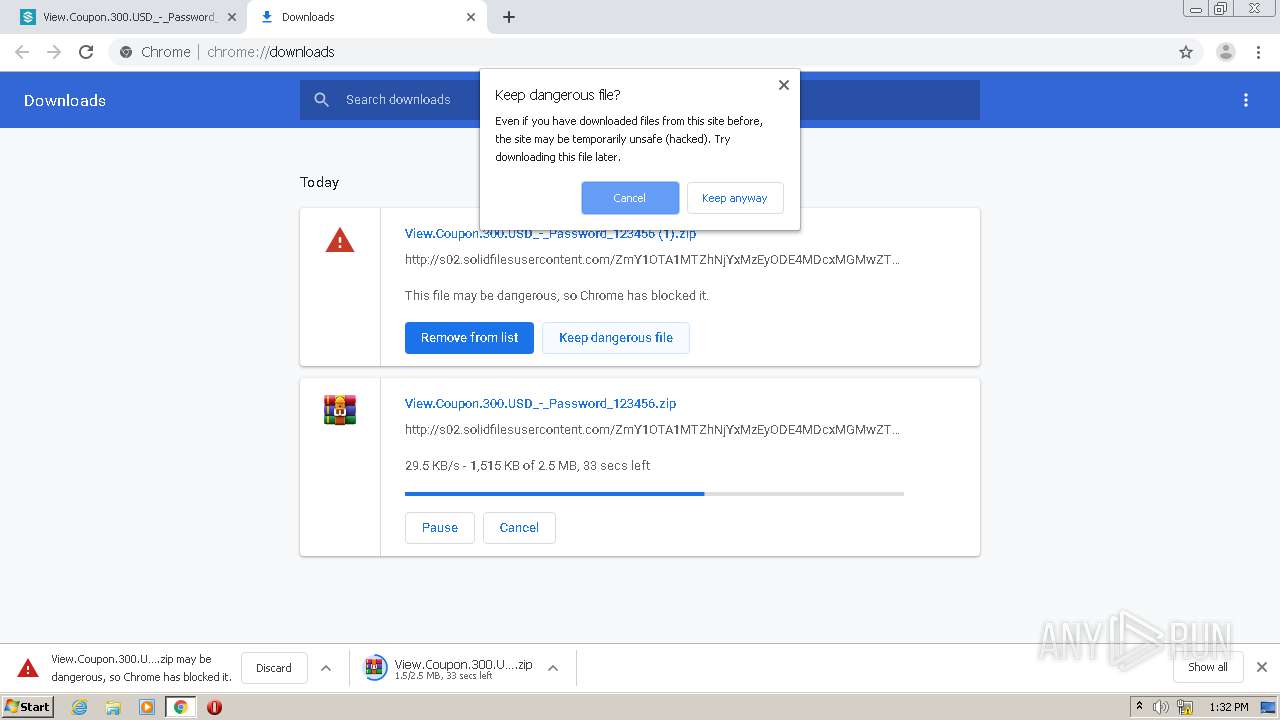
Task: Open the Windows Start menu
Action: coord(28,707)
